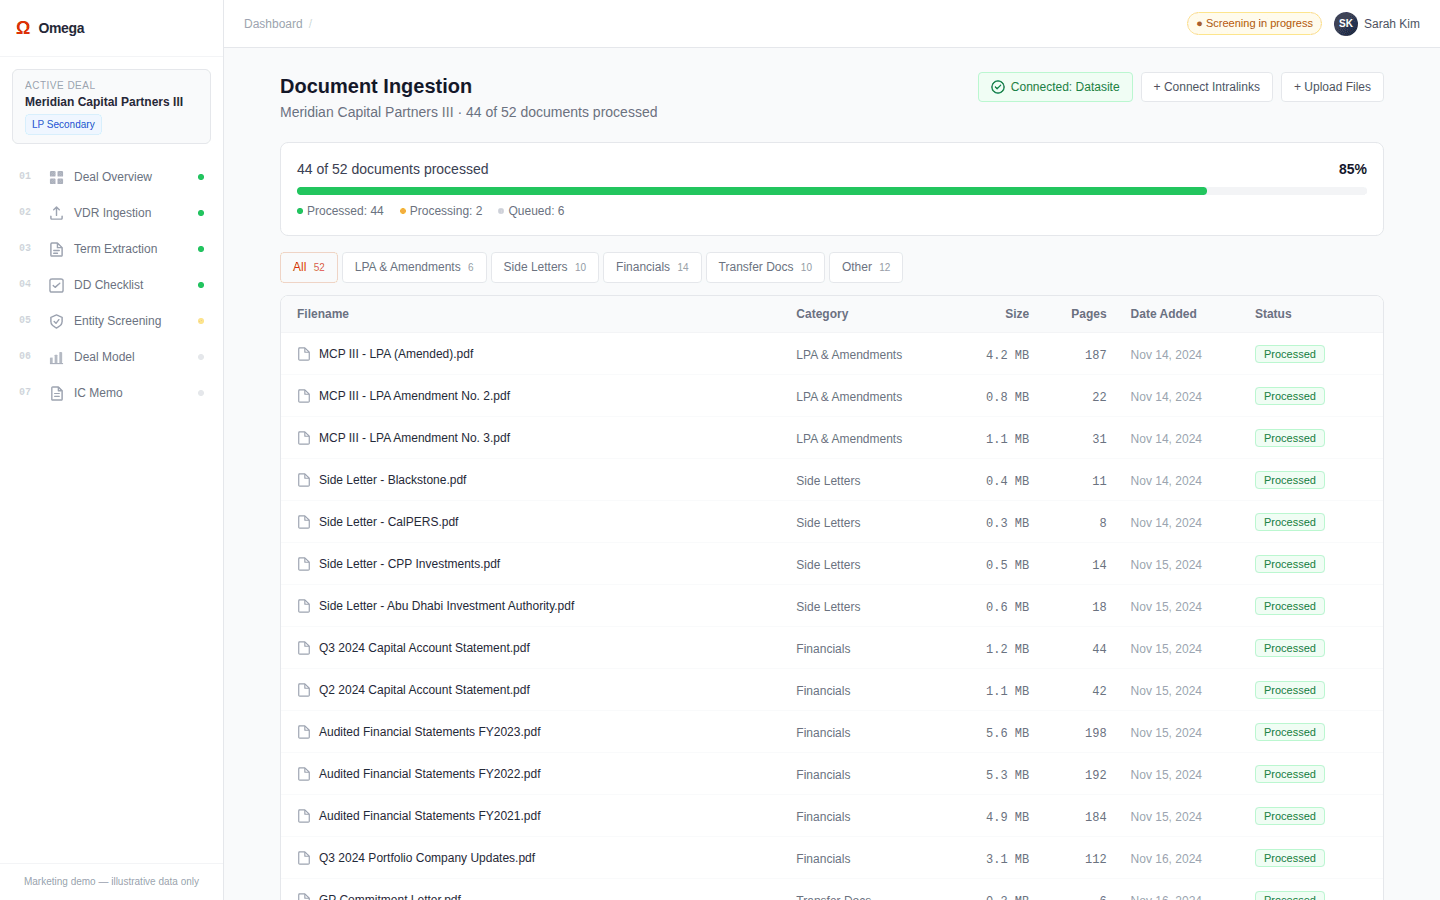Select the Transfer Docs tab

(765, 267)
